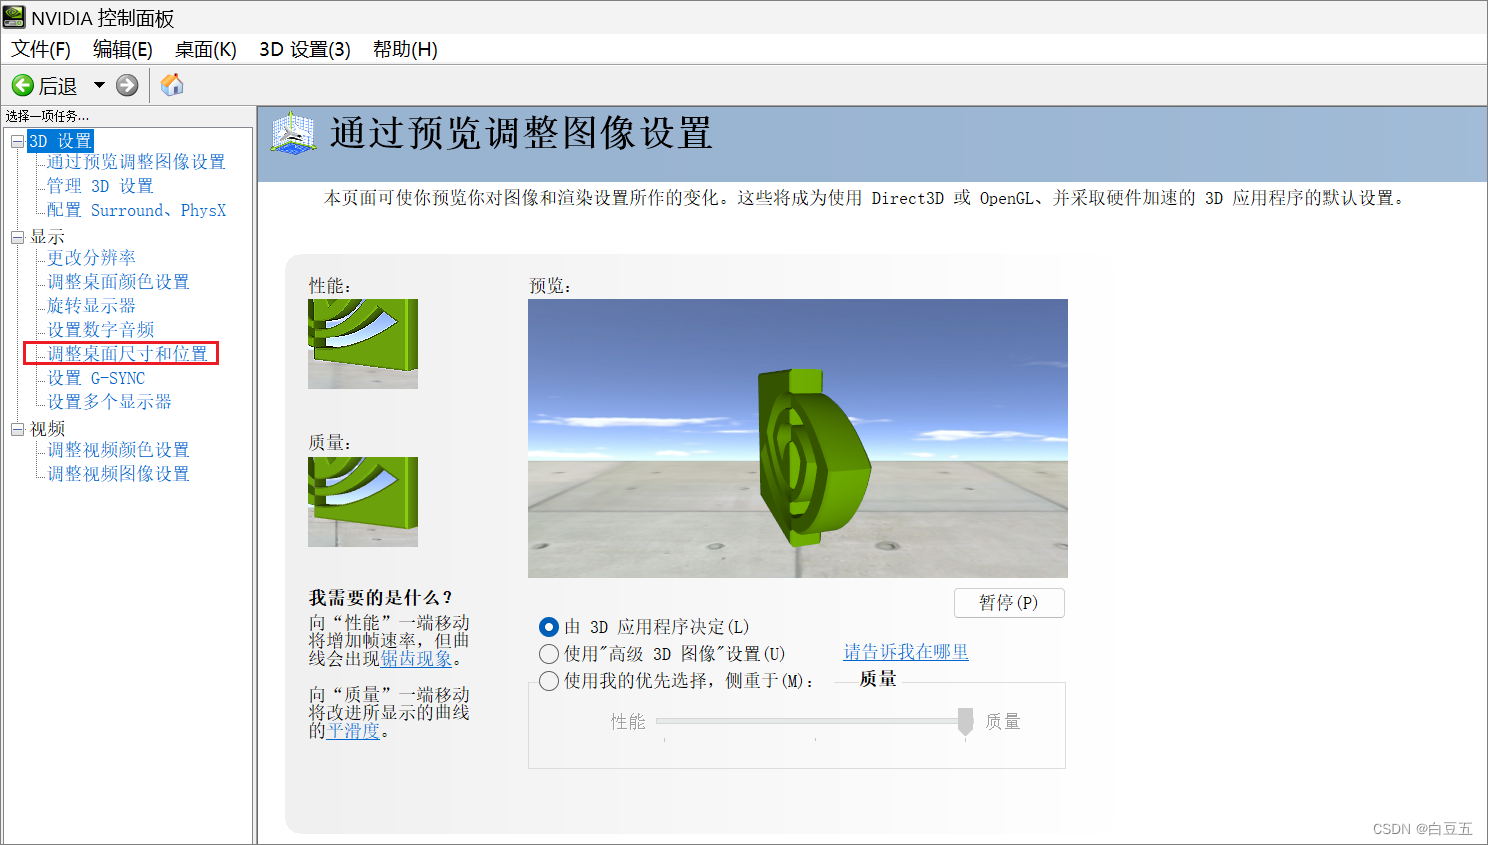Open the 文件(F) menu
The height and width of the screenshot is (845, 1488).
coord(41,49)
